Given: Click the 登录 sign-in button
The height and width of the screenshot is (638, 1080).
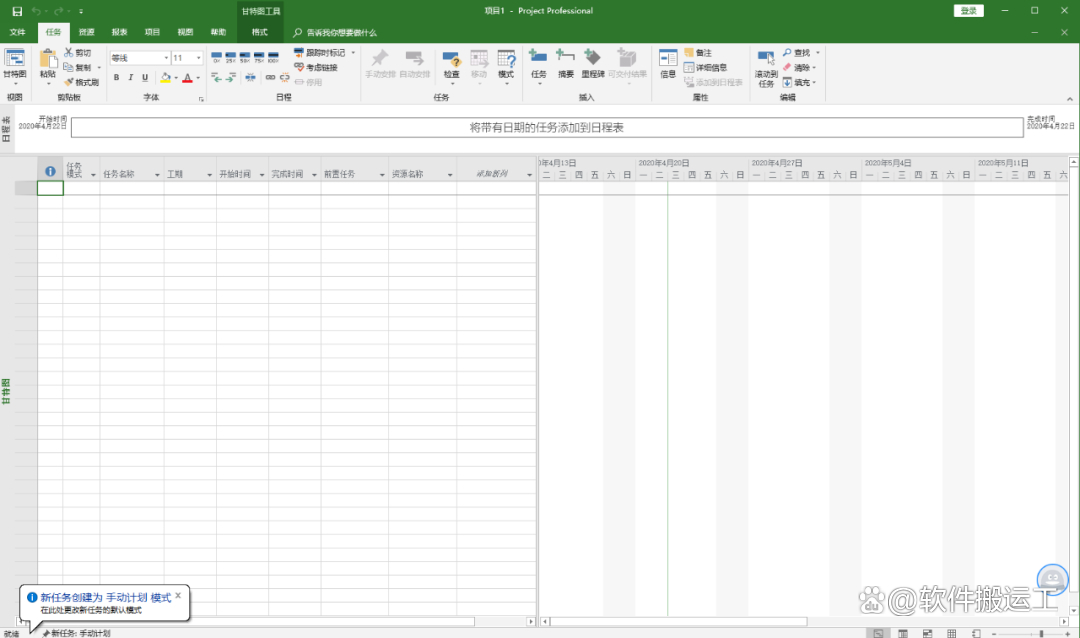Looking at the screenshot, I should [x=967, y=10].
